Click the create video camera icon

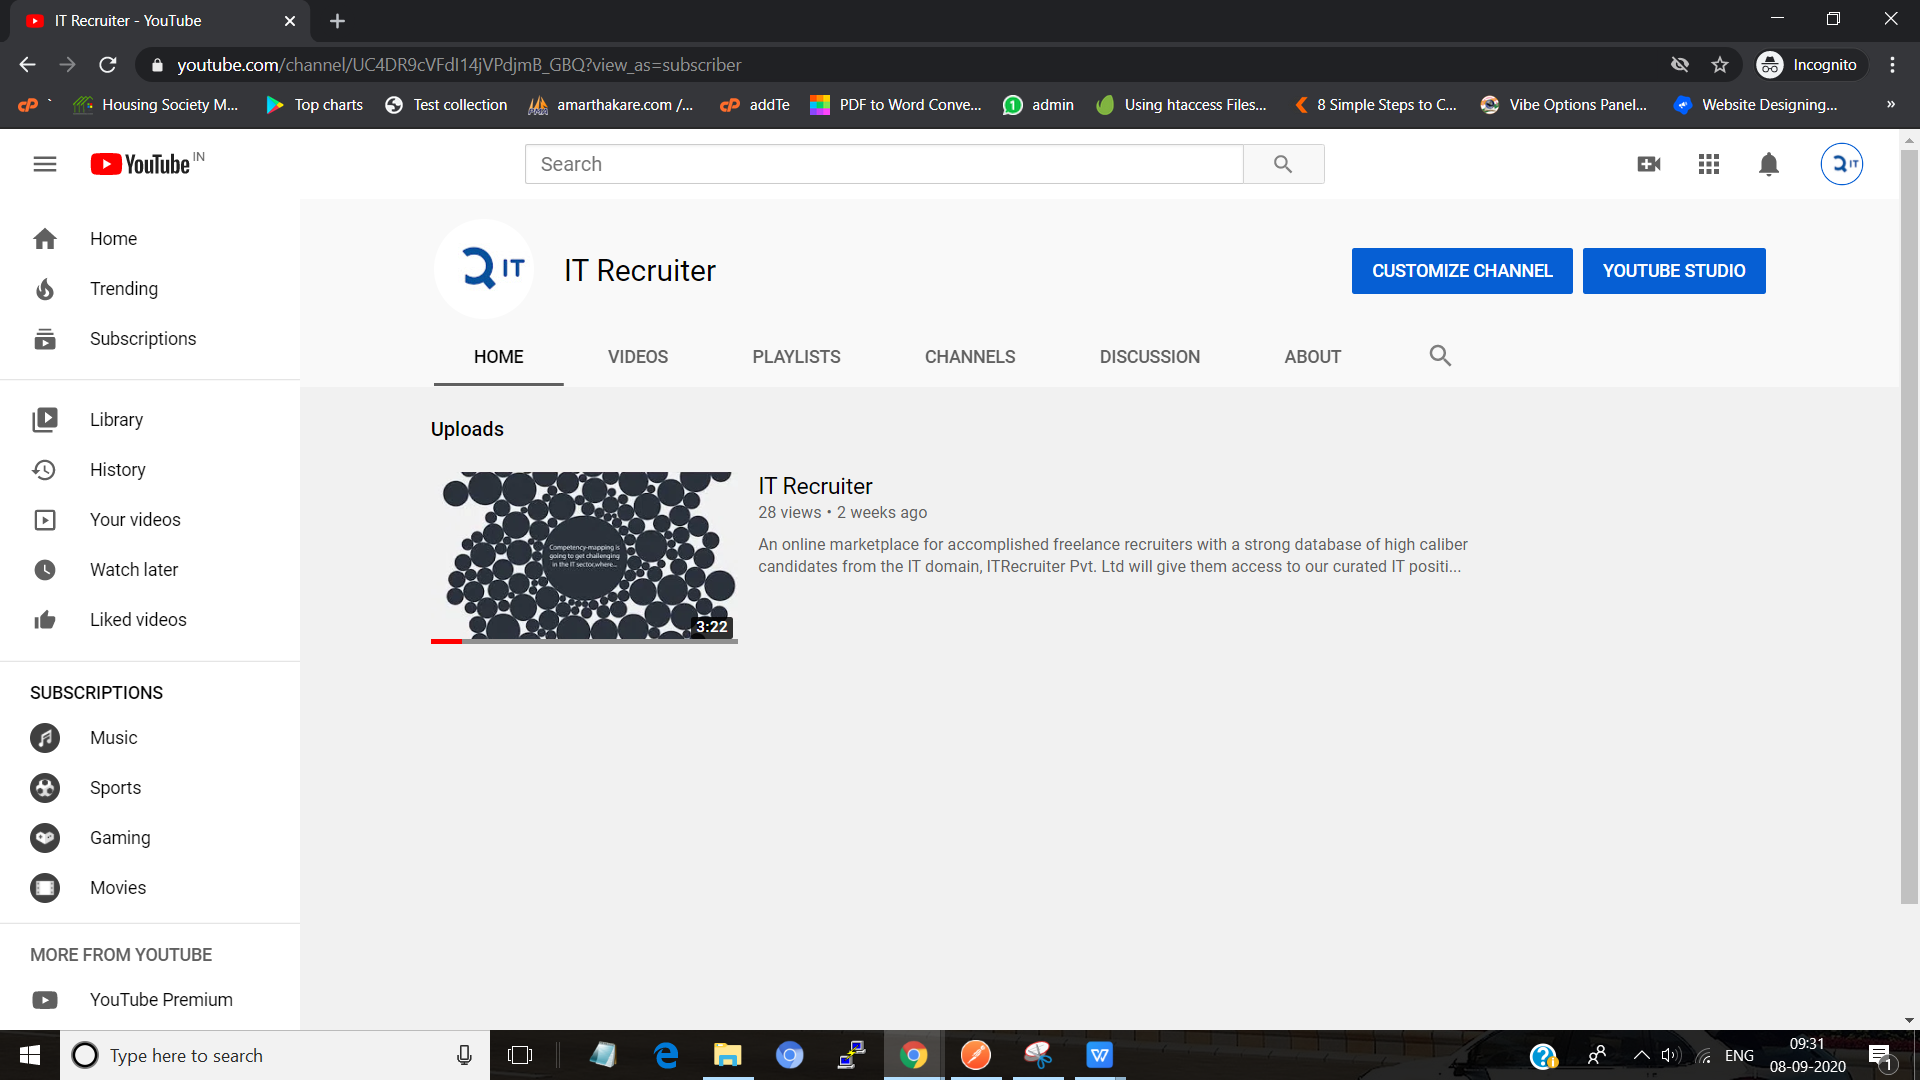tap(1649, 164)
